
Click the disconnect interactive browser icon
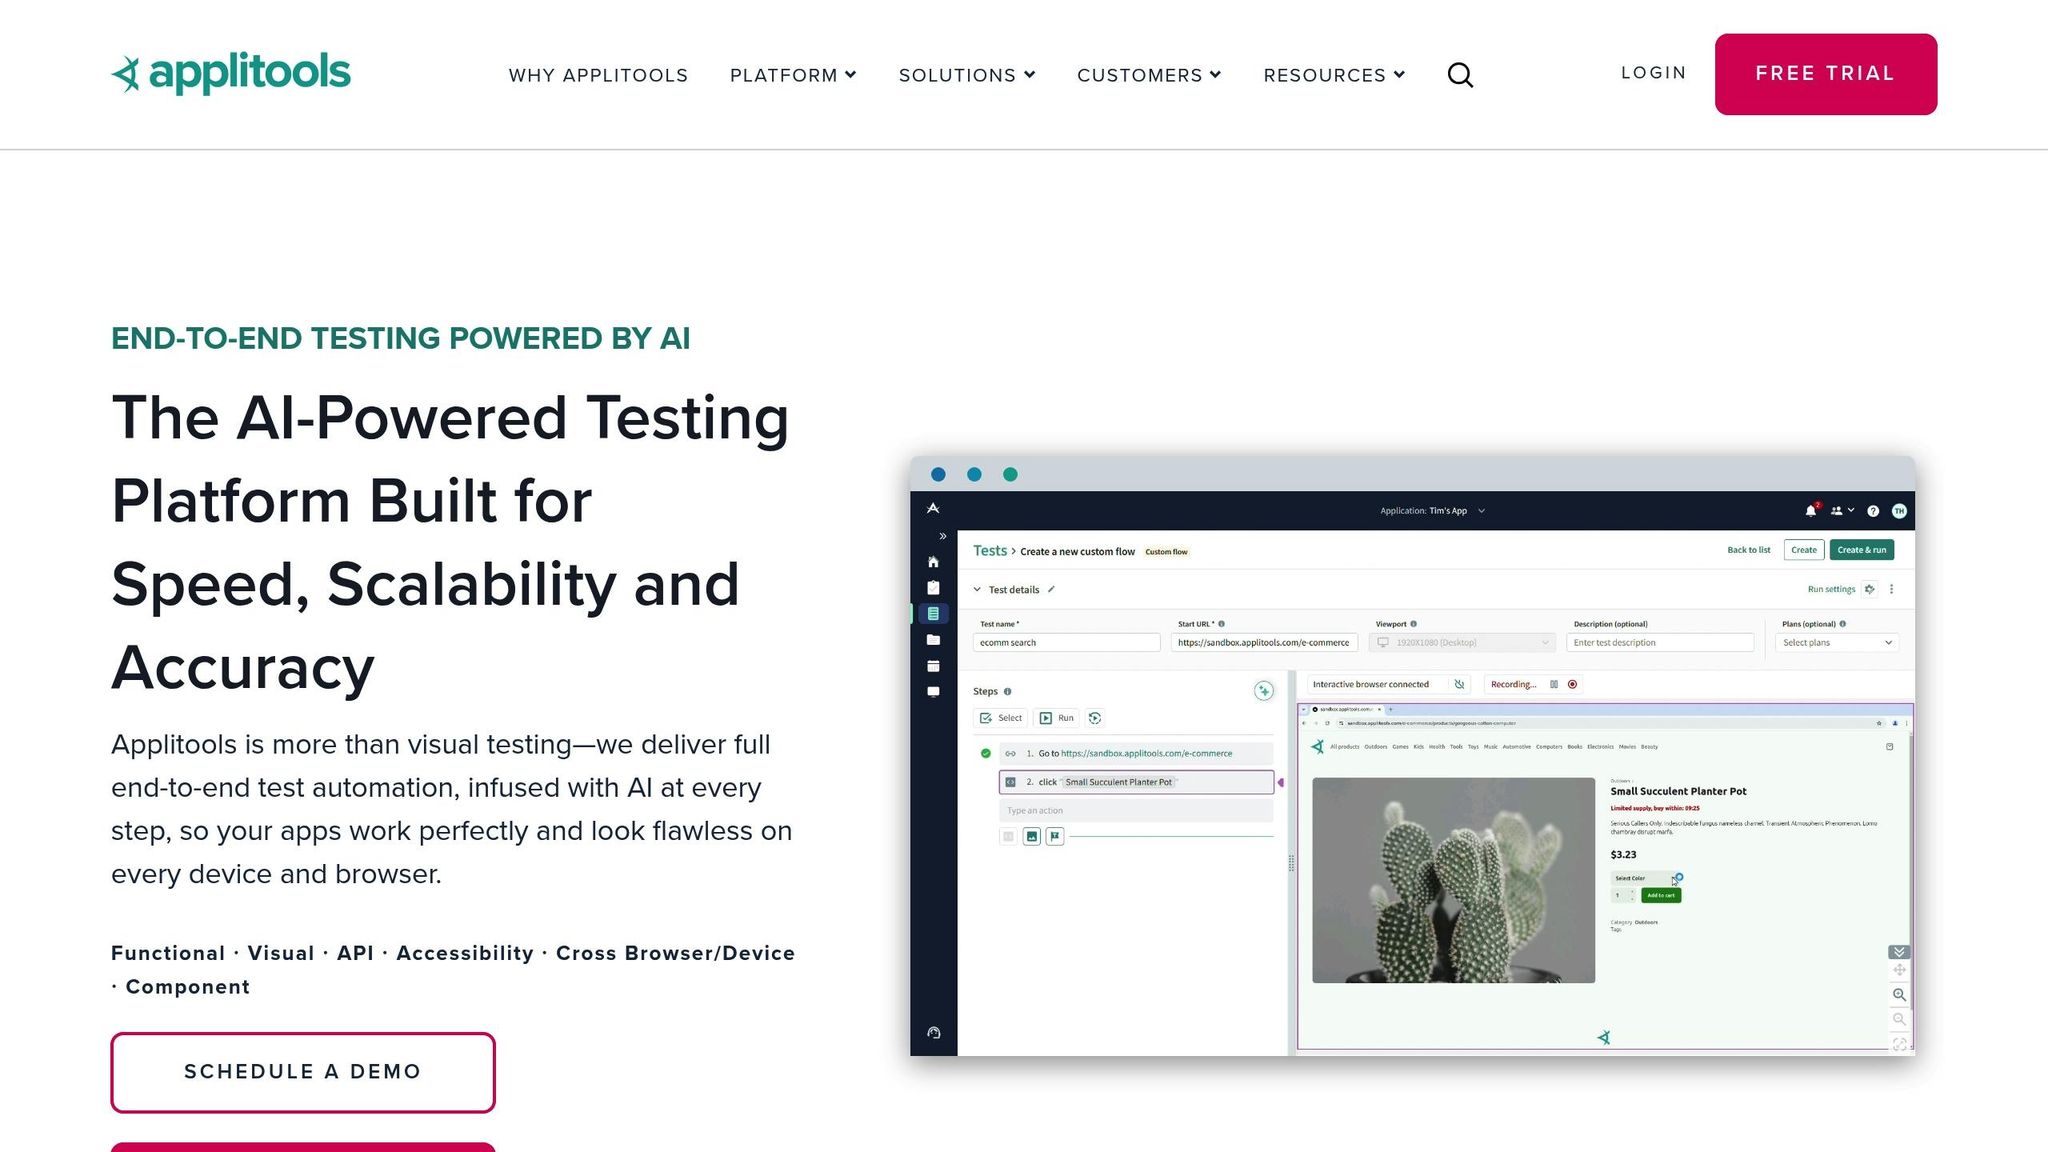coord(1459,685)
